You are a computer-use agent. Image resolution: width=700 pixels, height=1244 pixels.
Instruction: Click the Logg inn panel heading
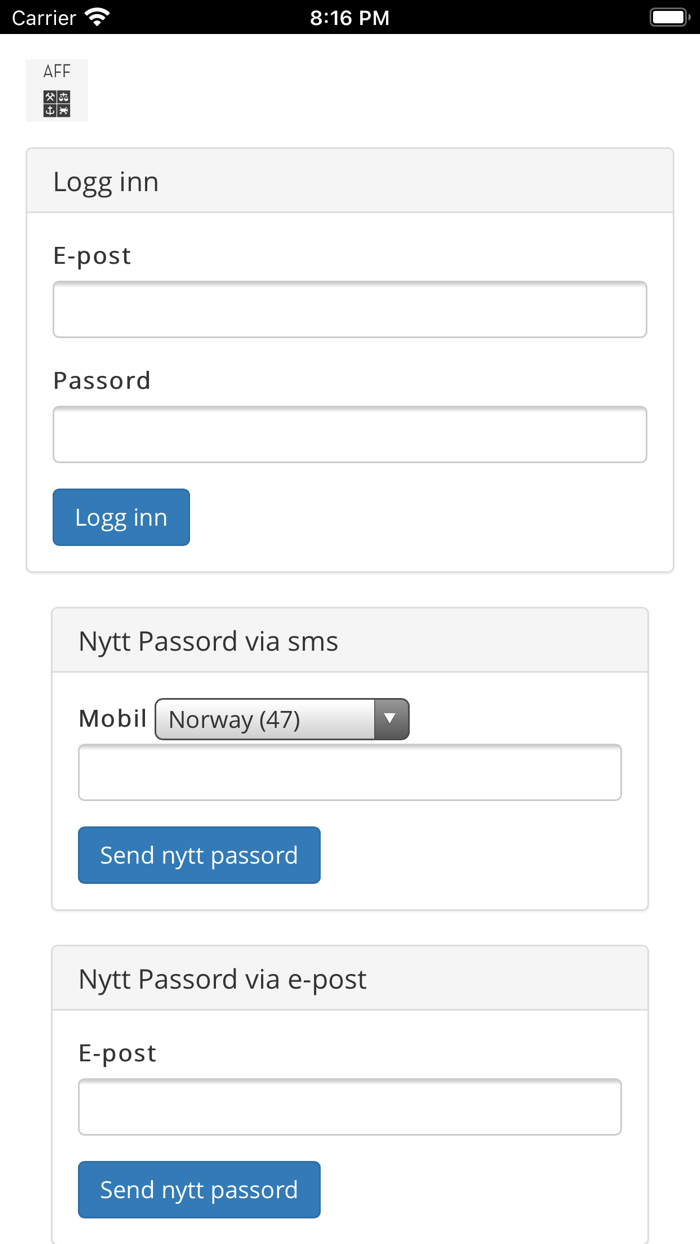pyautogui.click(x=106, y=182)
